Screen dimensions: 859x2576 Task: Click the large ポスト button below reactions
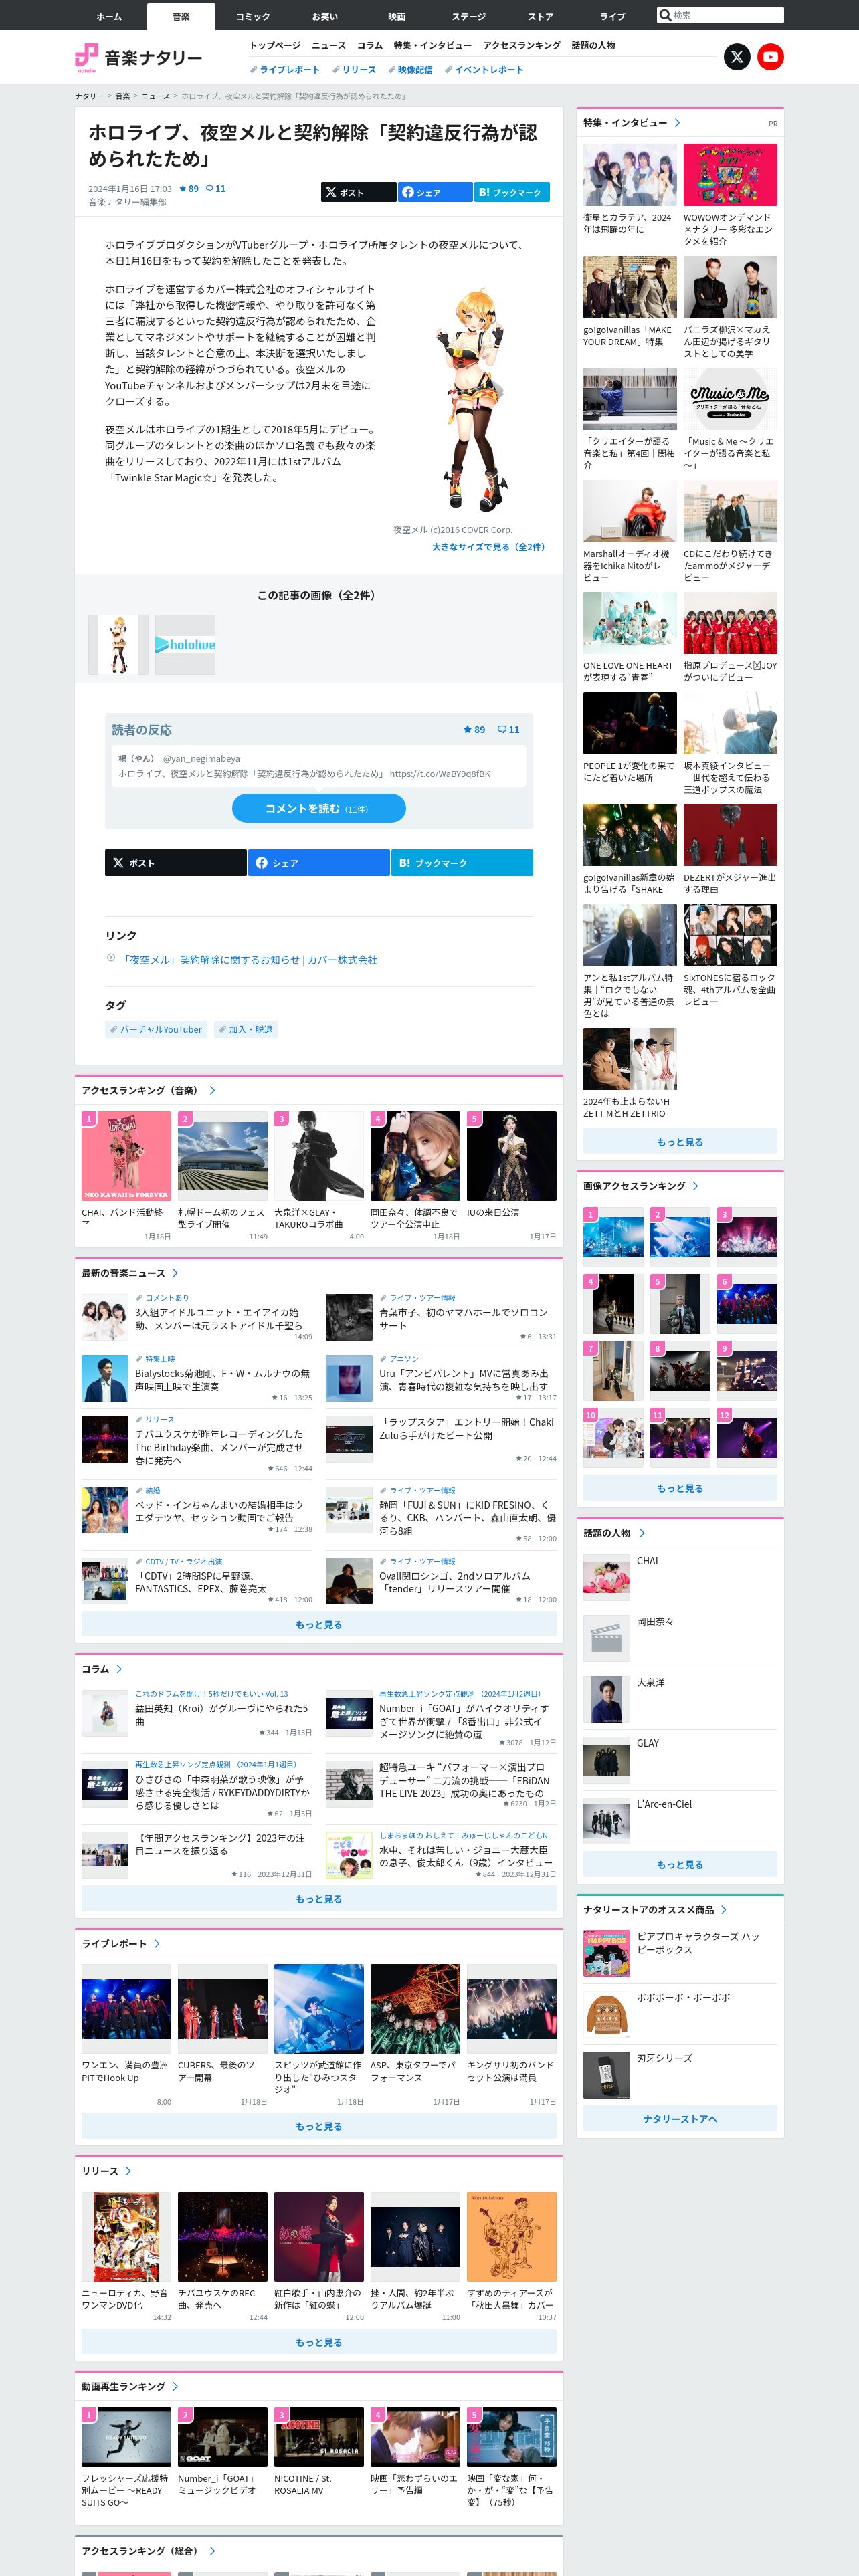(x=176, y=862)
